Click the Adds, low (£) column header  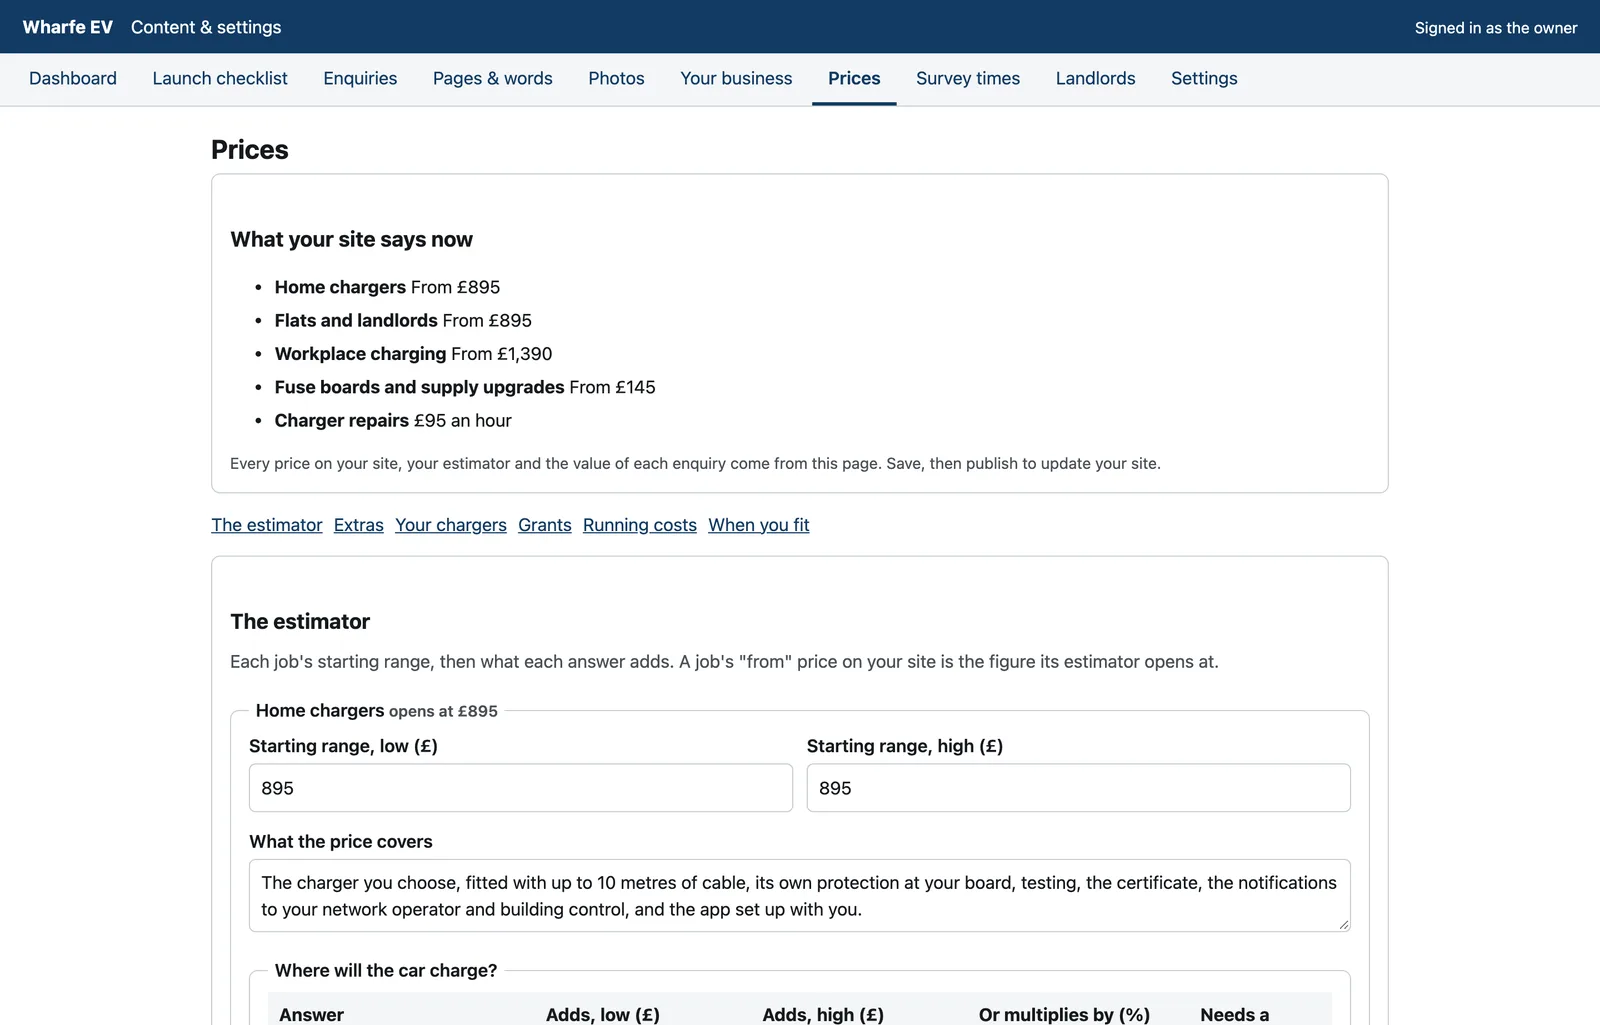pyautogui.click(x=603, y=1014)
